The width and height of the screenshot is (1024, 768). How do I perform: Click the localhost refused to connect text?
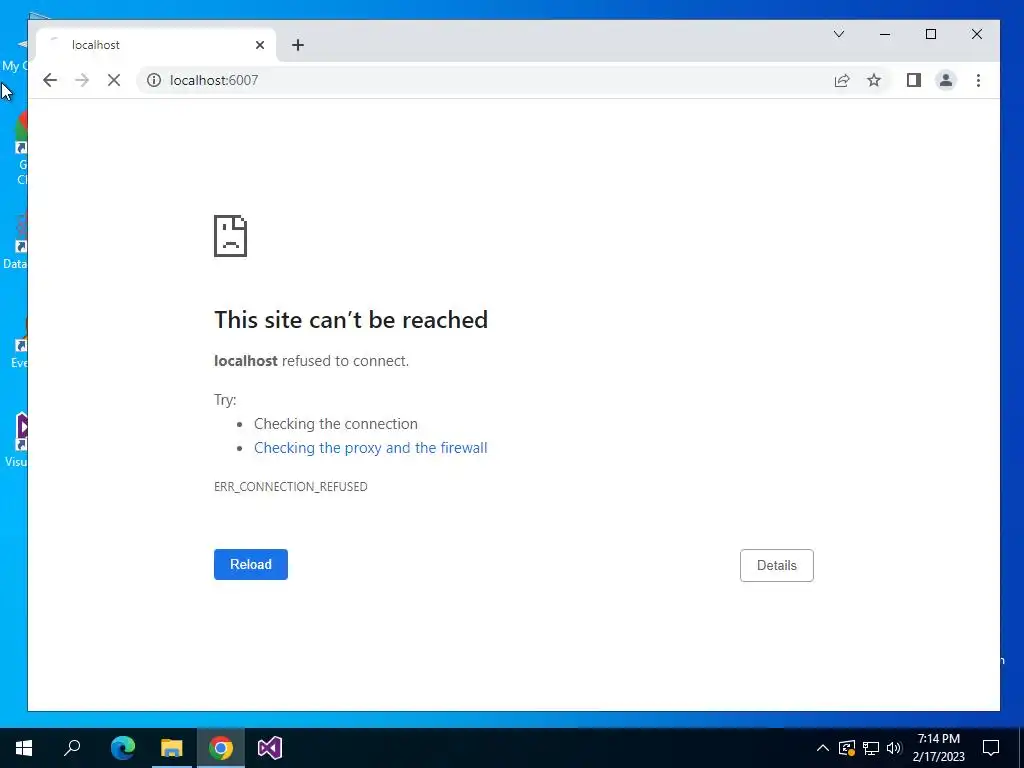(x=312, y=361)
